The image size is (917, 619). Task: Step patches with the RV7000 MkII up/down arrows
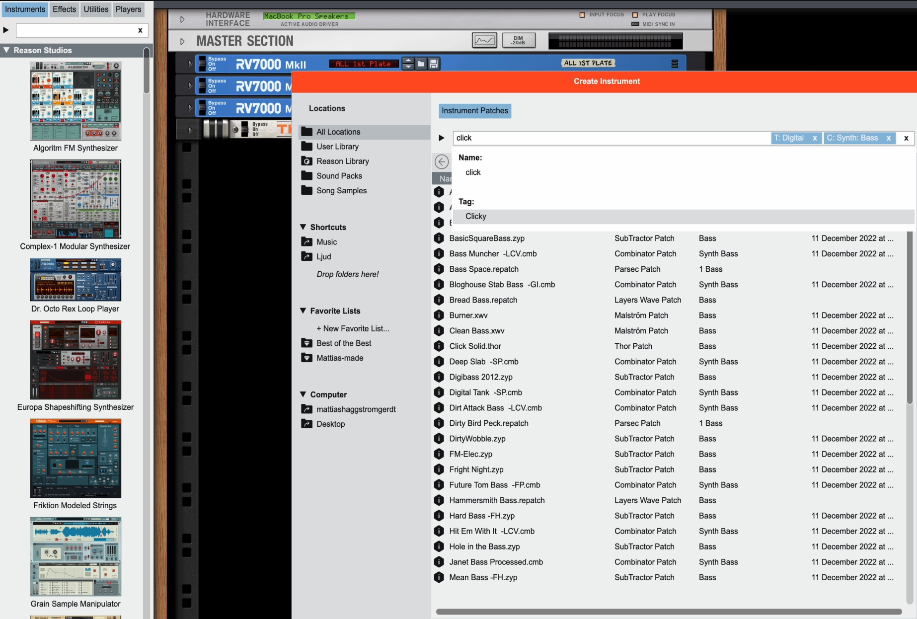[408, 64]
